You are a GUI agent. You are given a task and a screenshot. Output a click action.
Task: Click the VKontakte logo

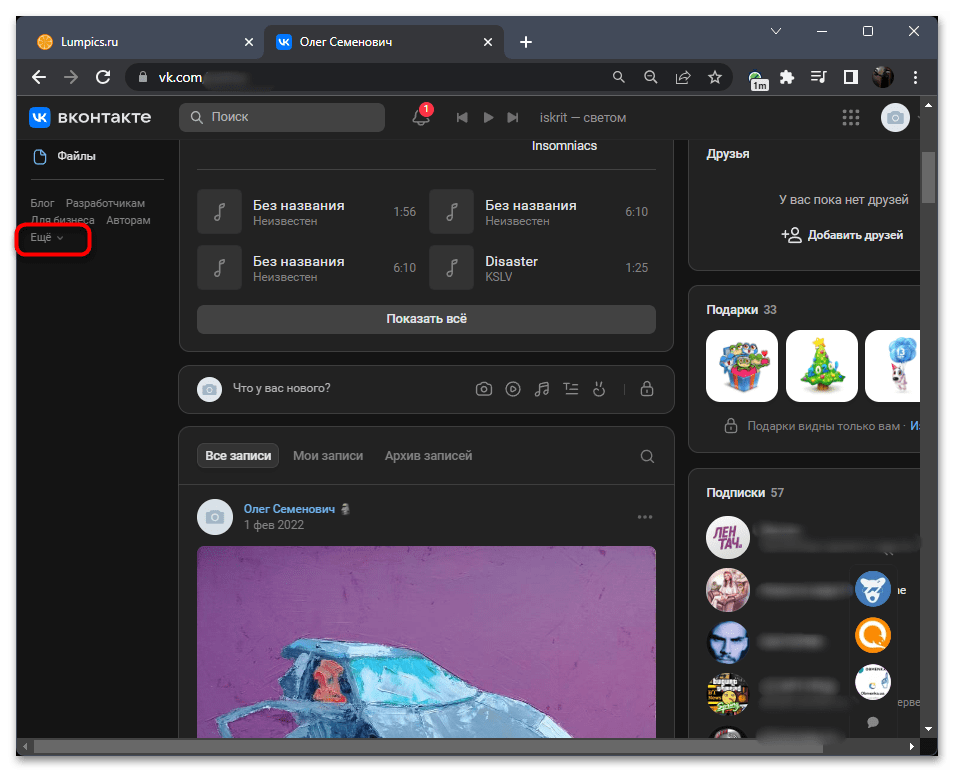[x=90, y=117]
